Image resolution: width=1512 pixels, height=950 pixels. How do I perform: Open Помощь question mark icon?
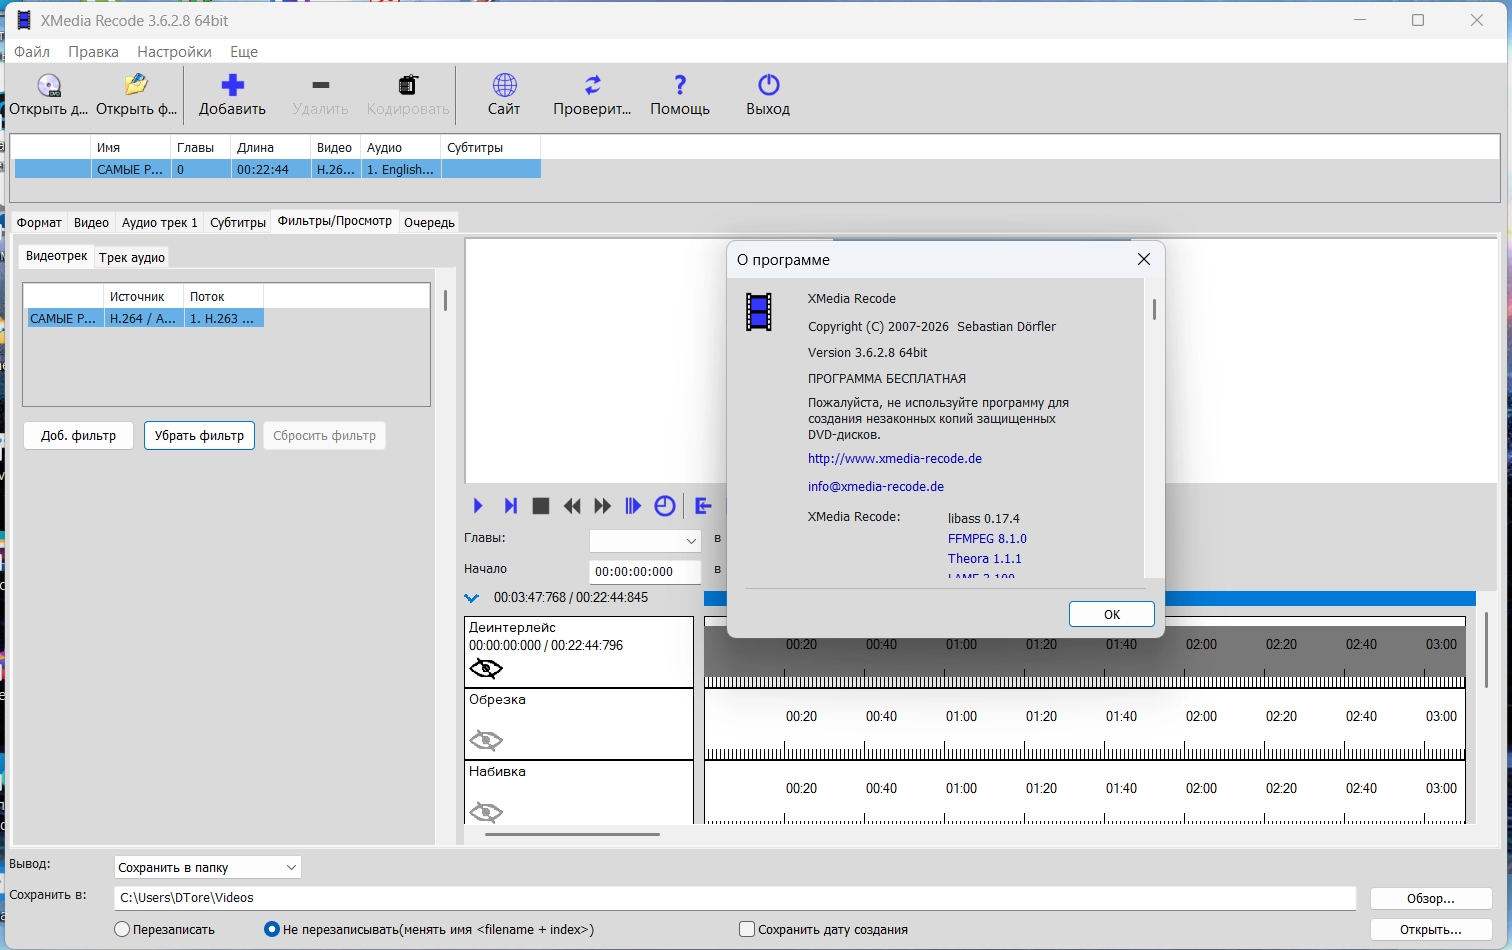680,86
